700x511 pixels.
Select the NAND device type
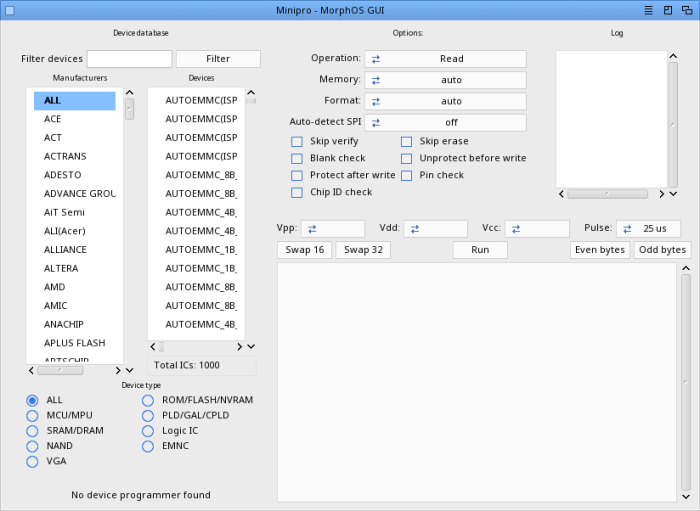32,446
